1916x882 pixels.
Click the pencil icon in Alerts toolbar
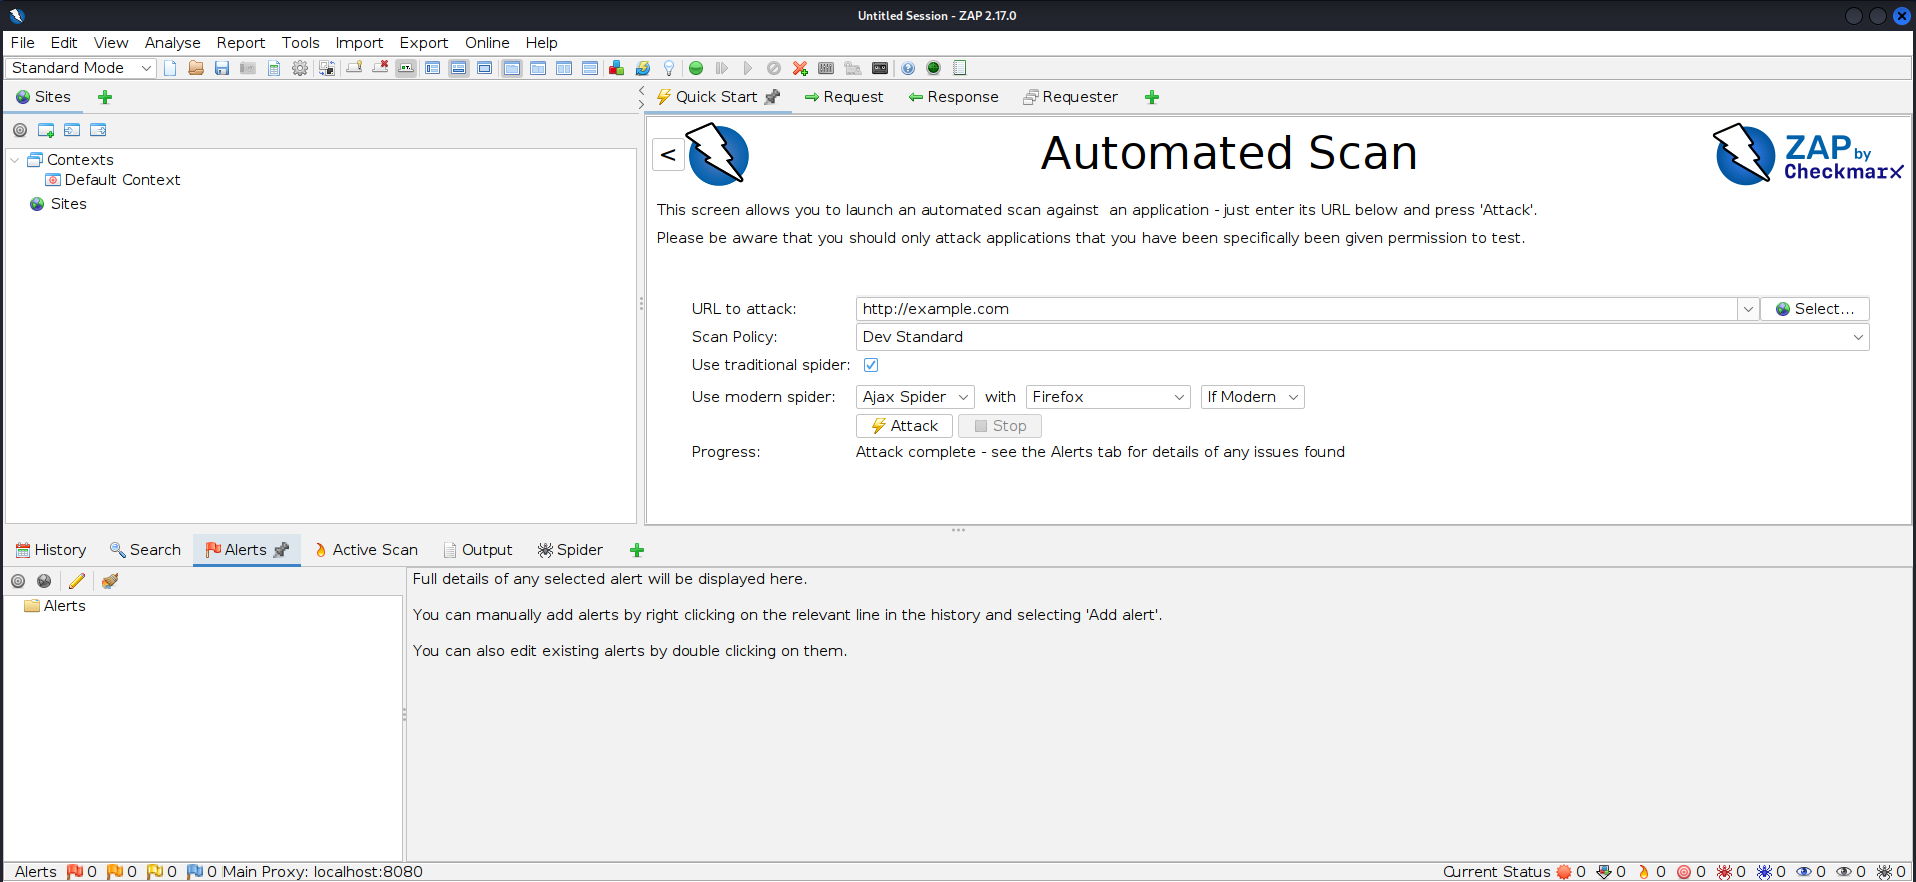[77, 581]
